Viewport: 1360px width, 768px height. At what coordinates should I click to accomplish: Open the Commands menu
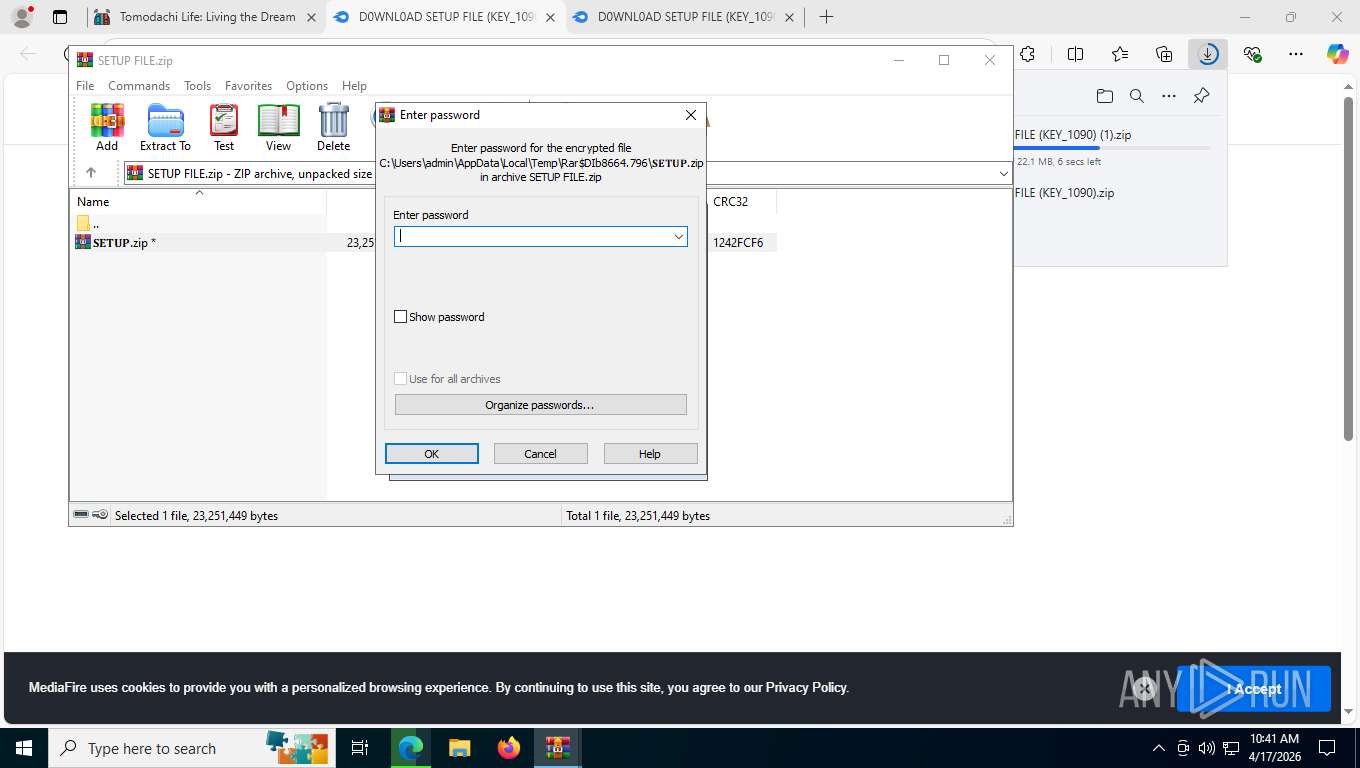[x=139, y=86]
